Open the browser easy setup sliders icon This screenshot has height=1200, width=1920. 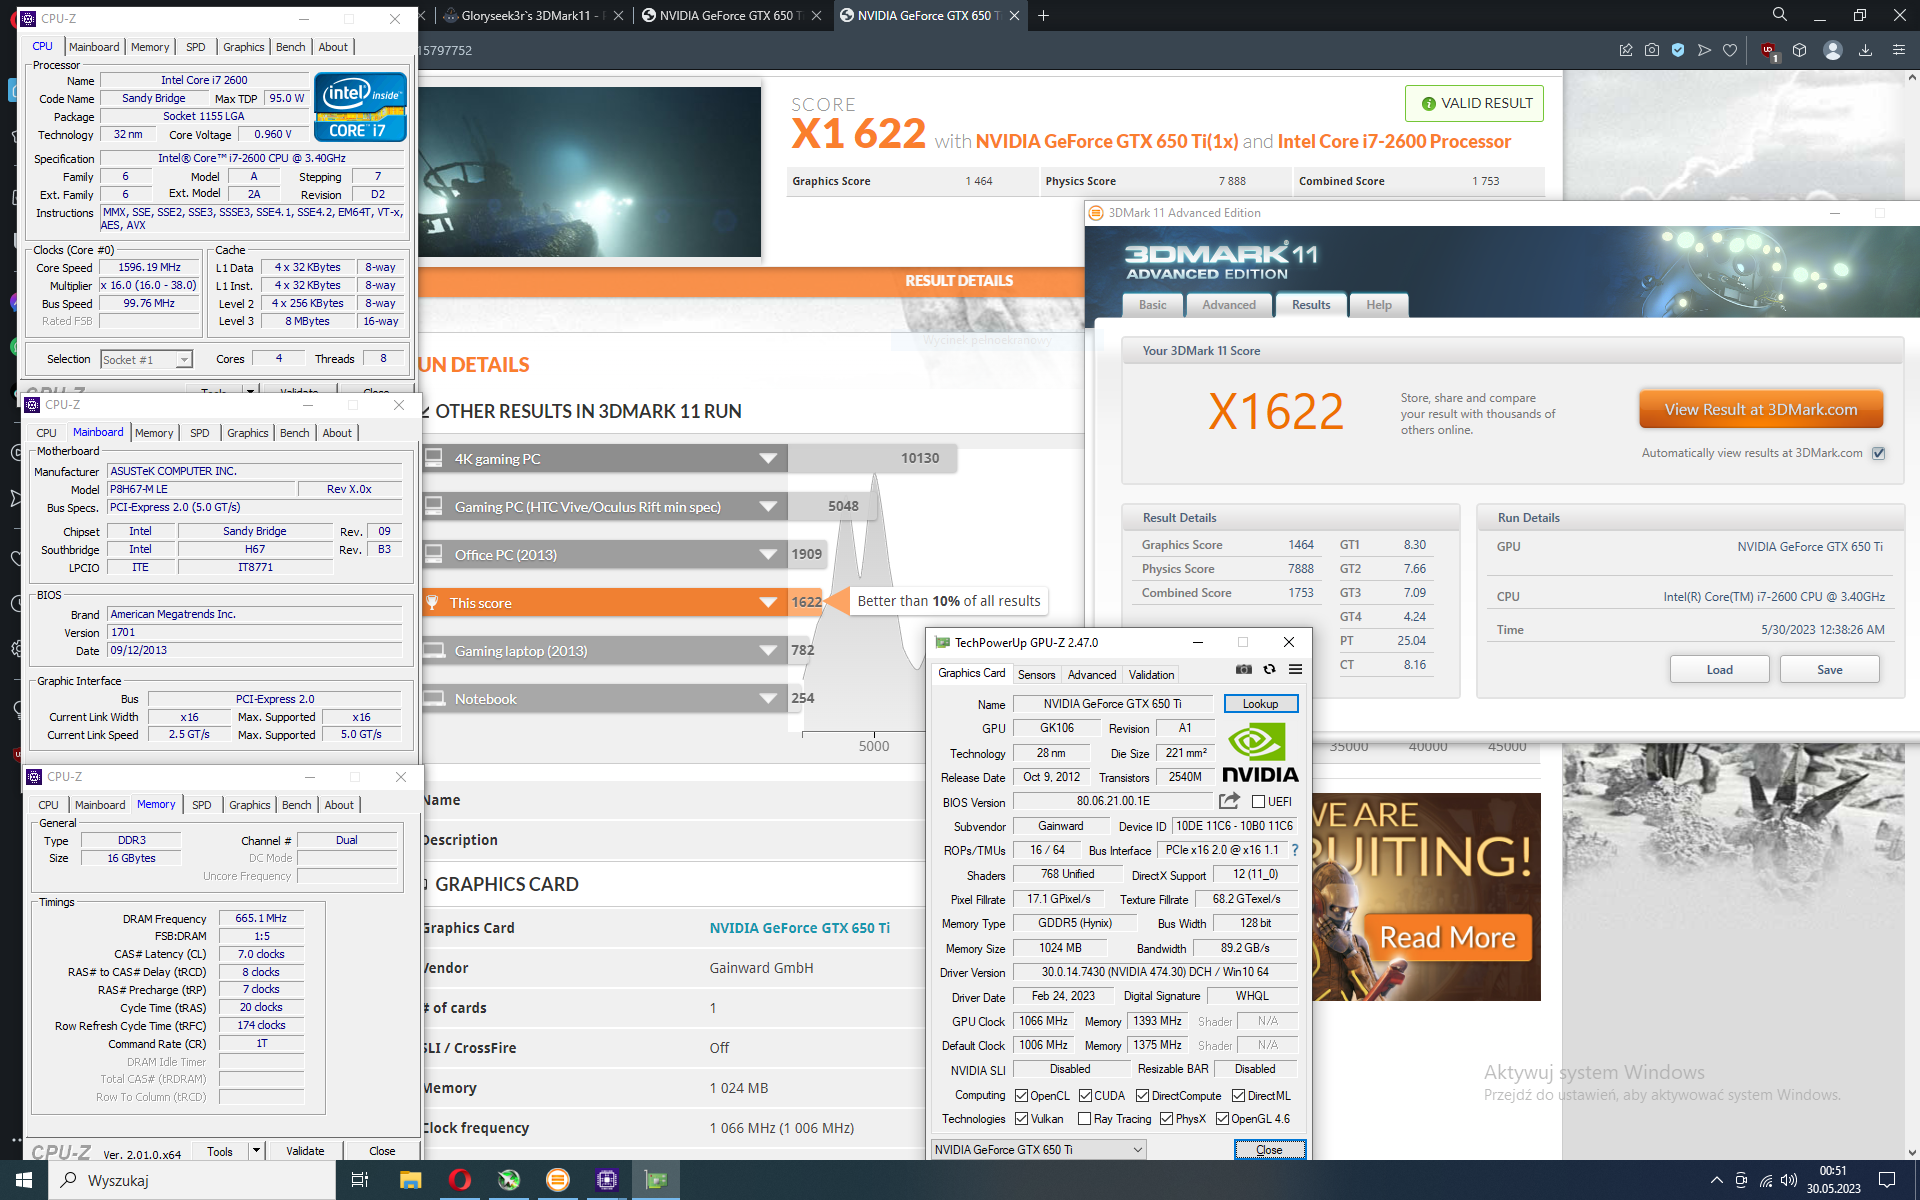[x=1899, y=50]
